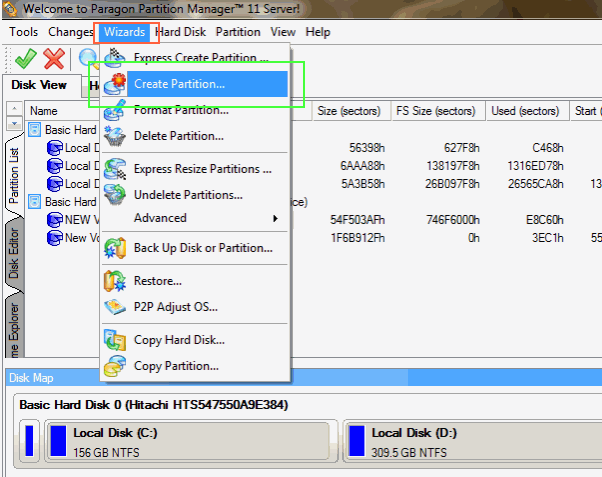Select Format Partition from Wizards menu
The image size is (602, 477).
(179, 109)
